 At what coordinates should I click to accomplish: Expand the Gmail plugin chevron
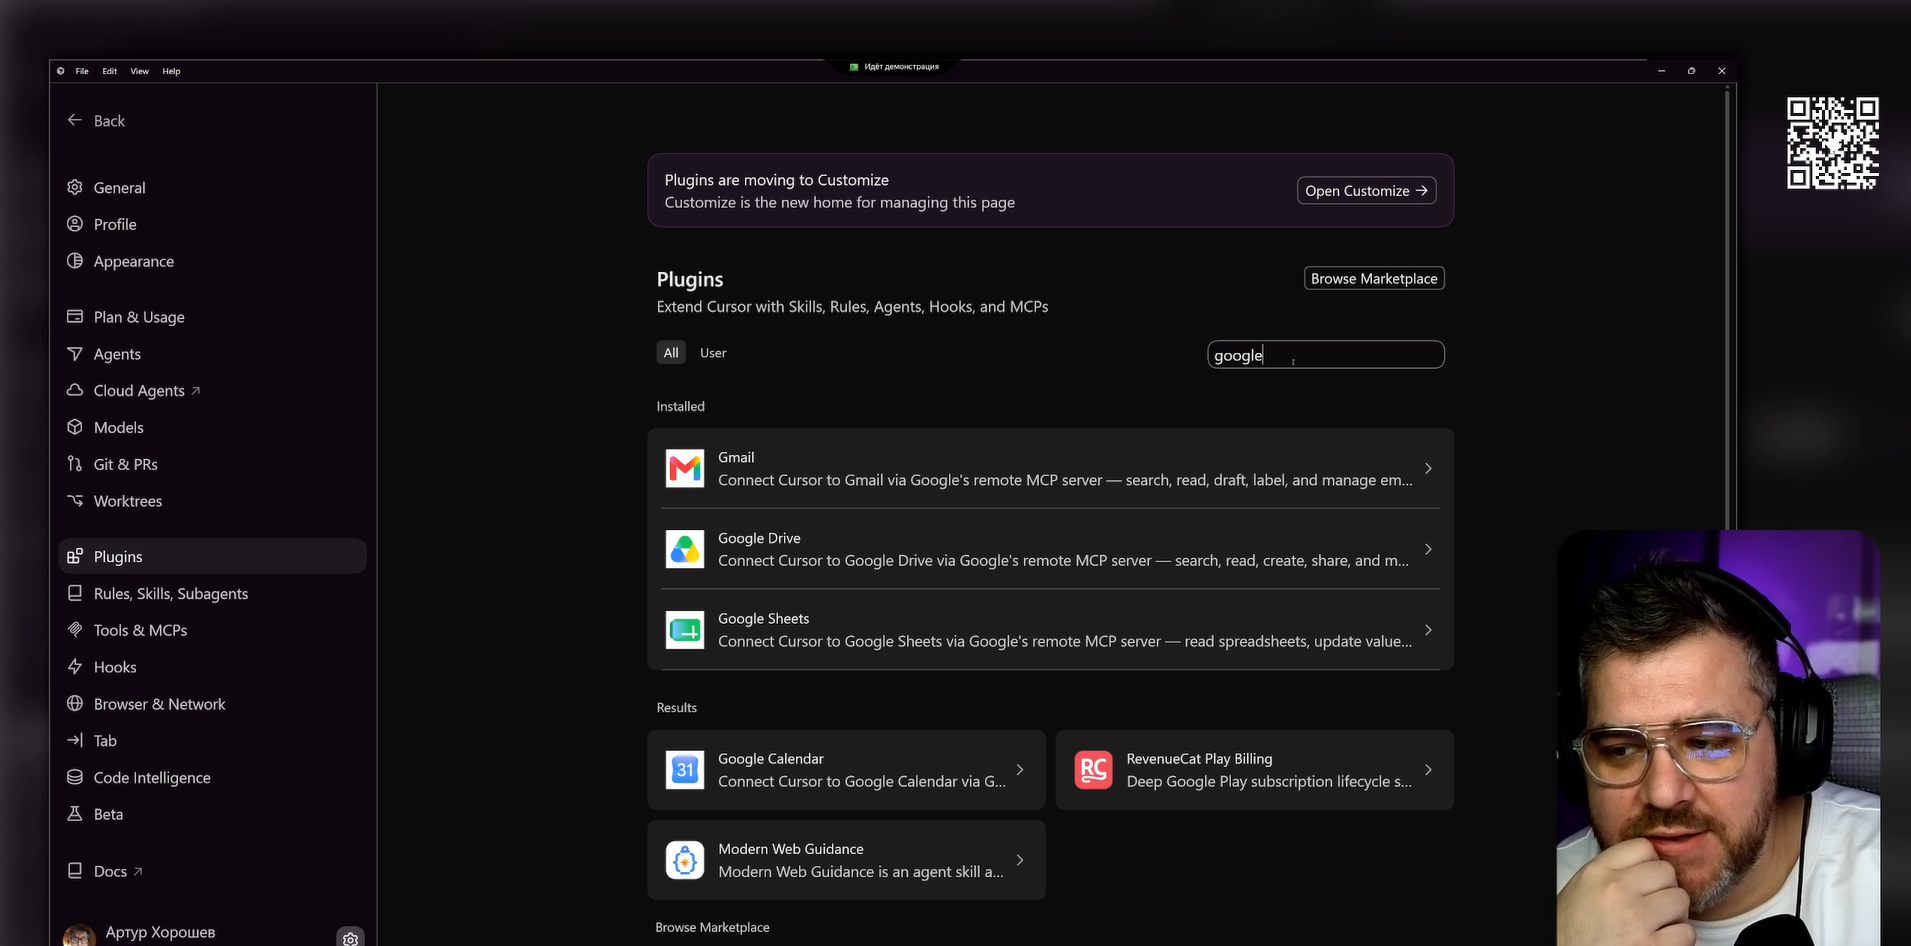coord(1428,468)
